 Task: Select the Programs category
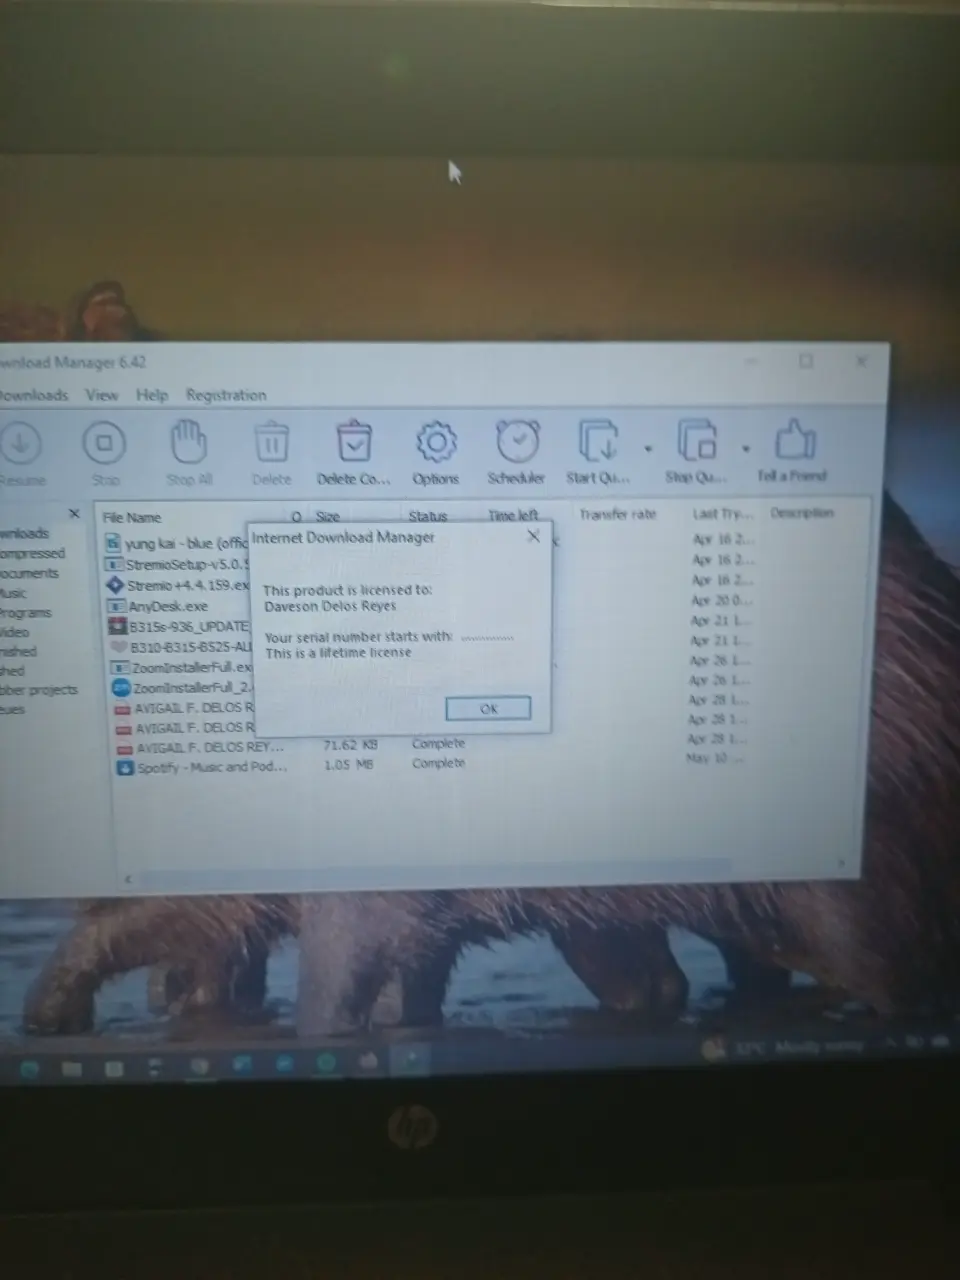click(x=25, y=613)
